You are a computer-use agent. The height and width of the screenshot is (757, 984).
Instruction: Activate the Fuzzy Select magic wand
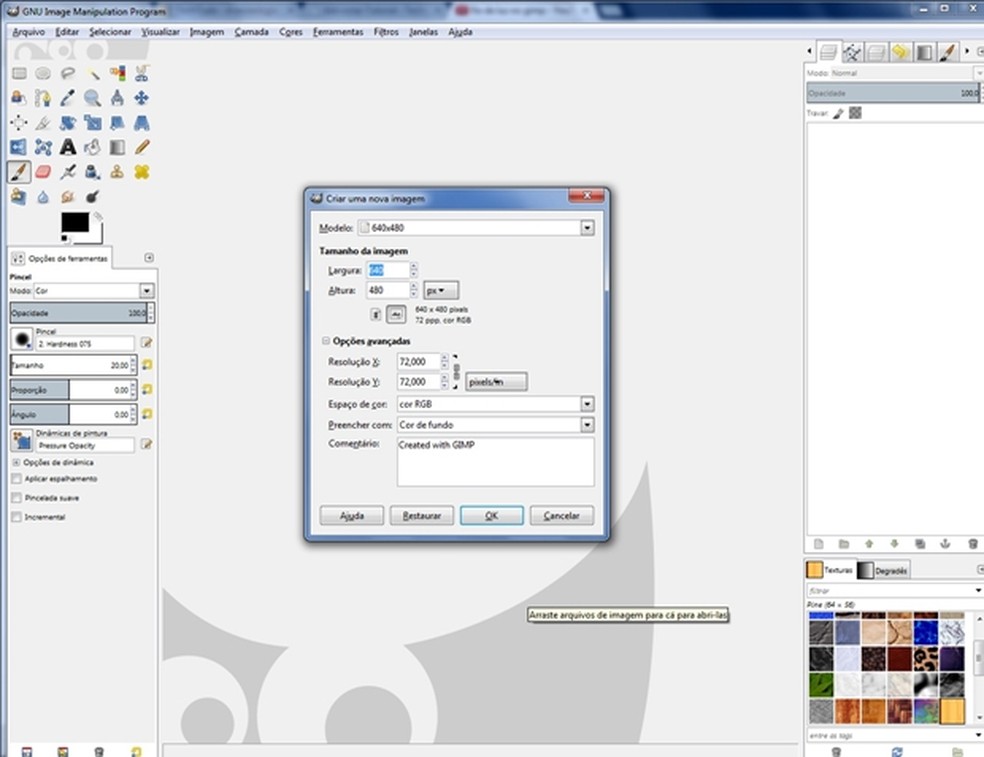tap(92, 73)
